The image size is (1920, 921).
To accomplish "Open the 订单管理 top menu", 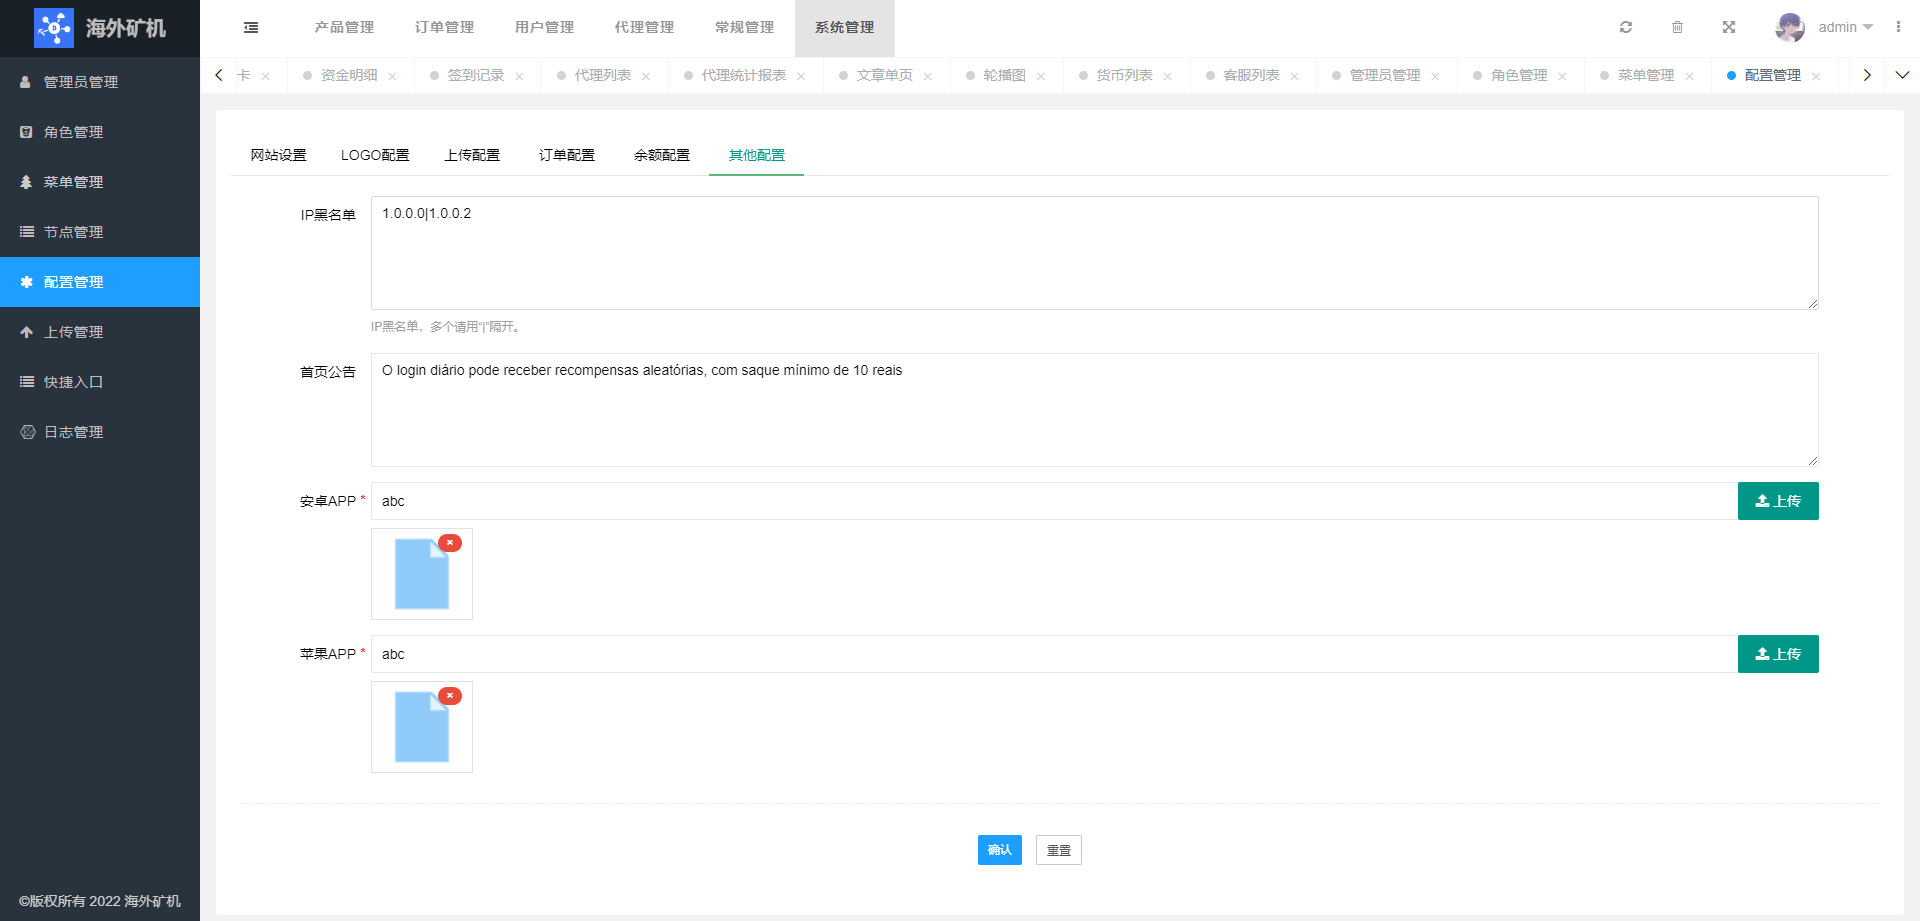I will click(x=444, y=28).
